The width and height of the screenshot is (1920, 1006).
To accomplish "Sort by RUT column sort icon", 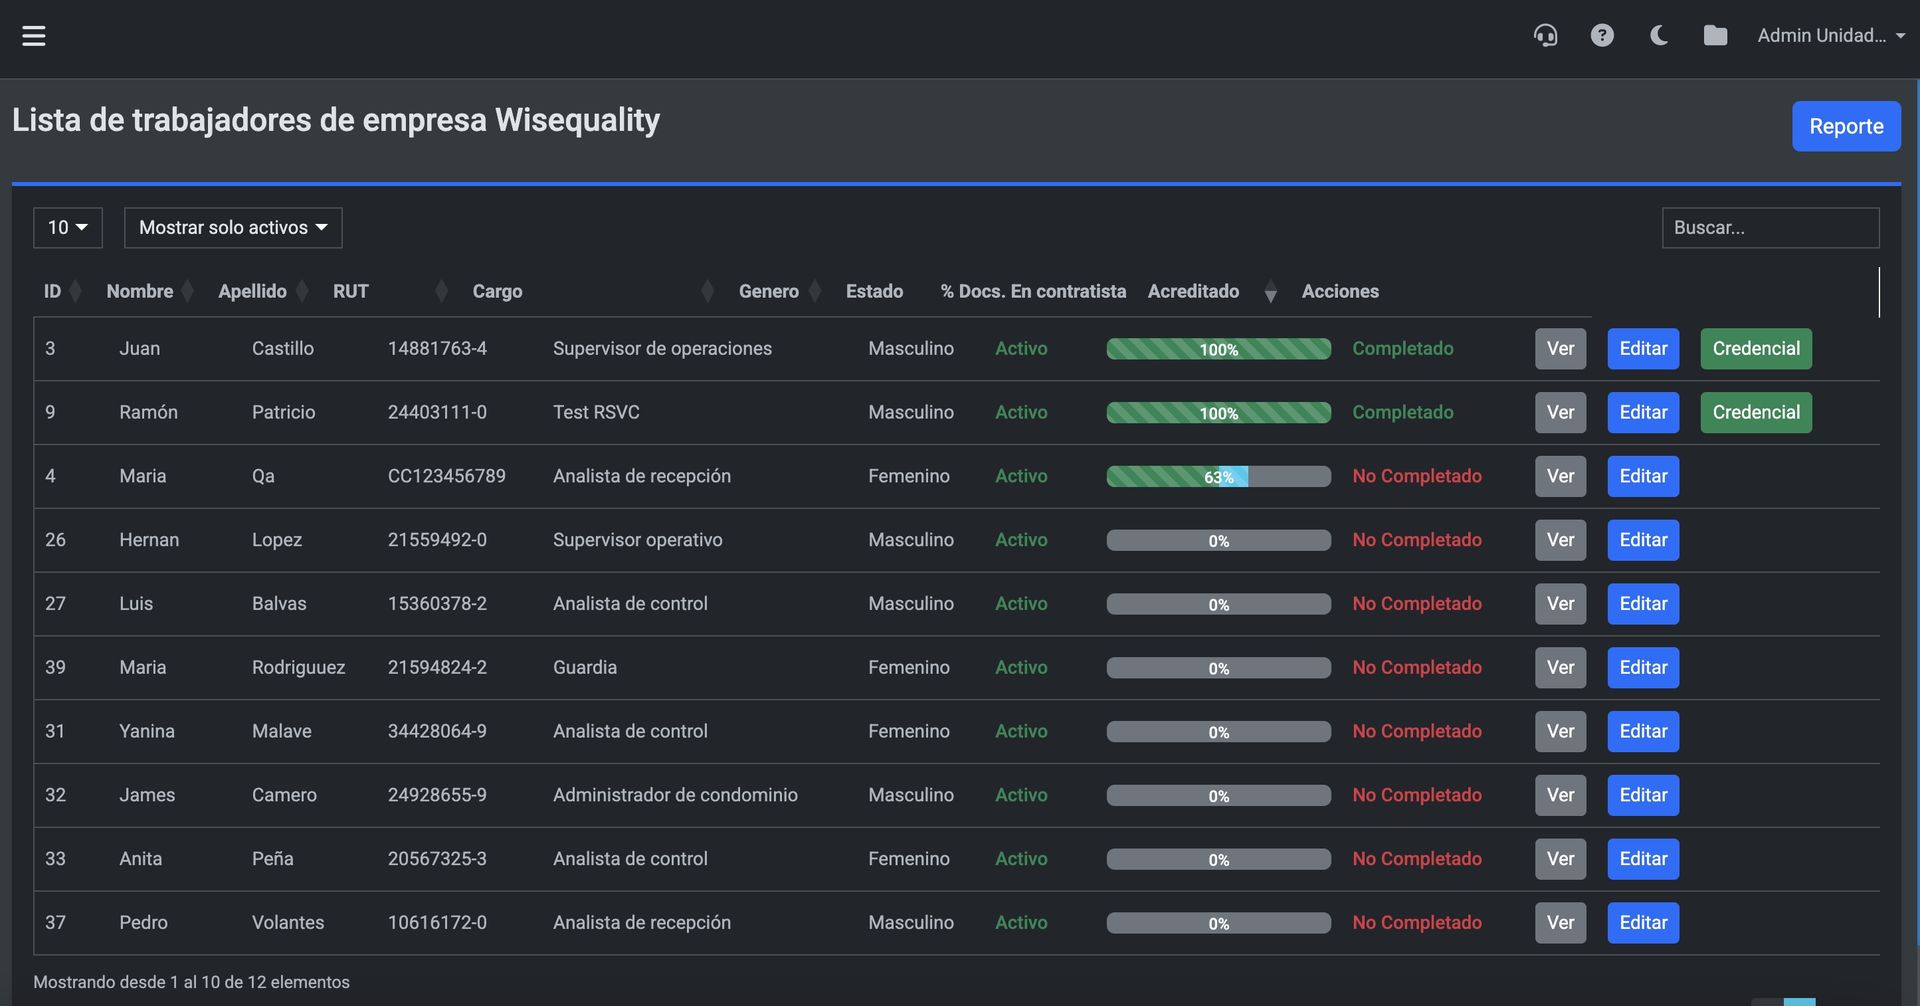I will 441,292.
